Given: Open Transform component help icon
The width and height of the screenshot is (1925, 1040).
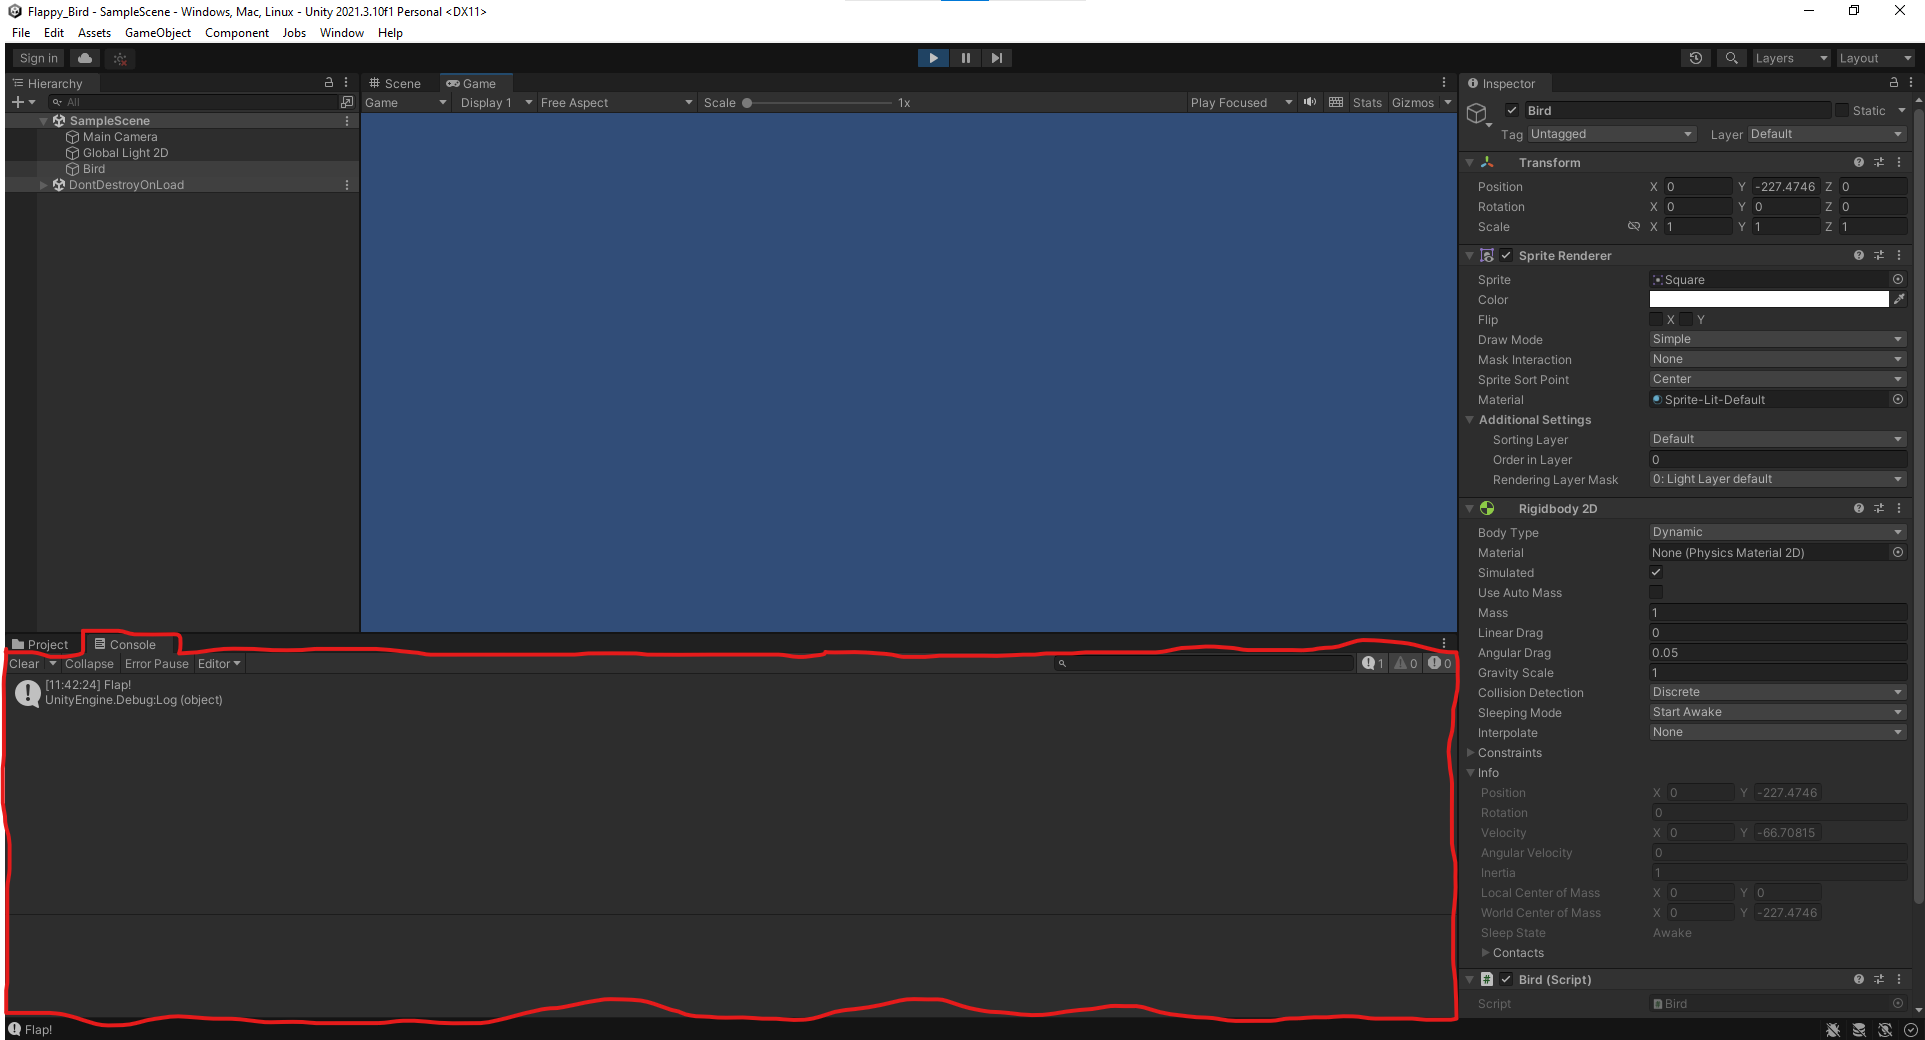Looking at the screenshot, I should [x=1858, y=162].
